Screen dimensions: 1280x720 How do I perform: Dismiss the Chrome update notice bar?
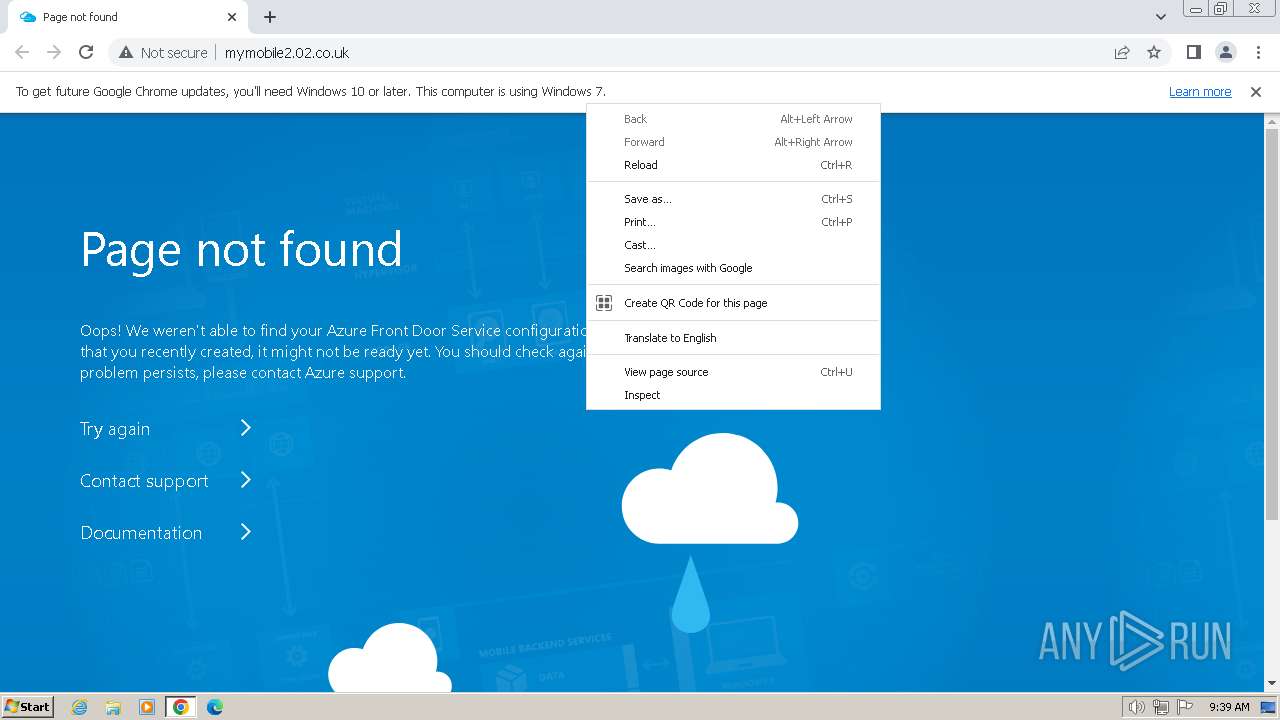pos(1256,91)
